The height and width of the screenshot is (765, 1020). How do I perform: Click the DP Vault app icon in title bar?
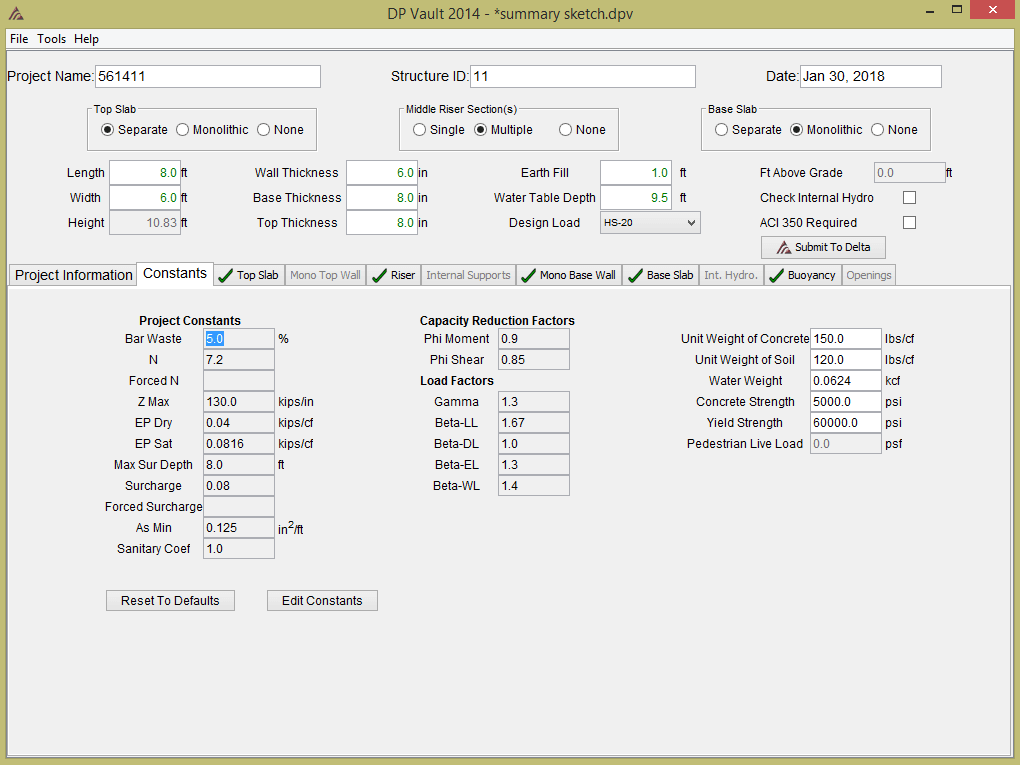[x=16, y=14]
